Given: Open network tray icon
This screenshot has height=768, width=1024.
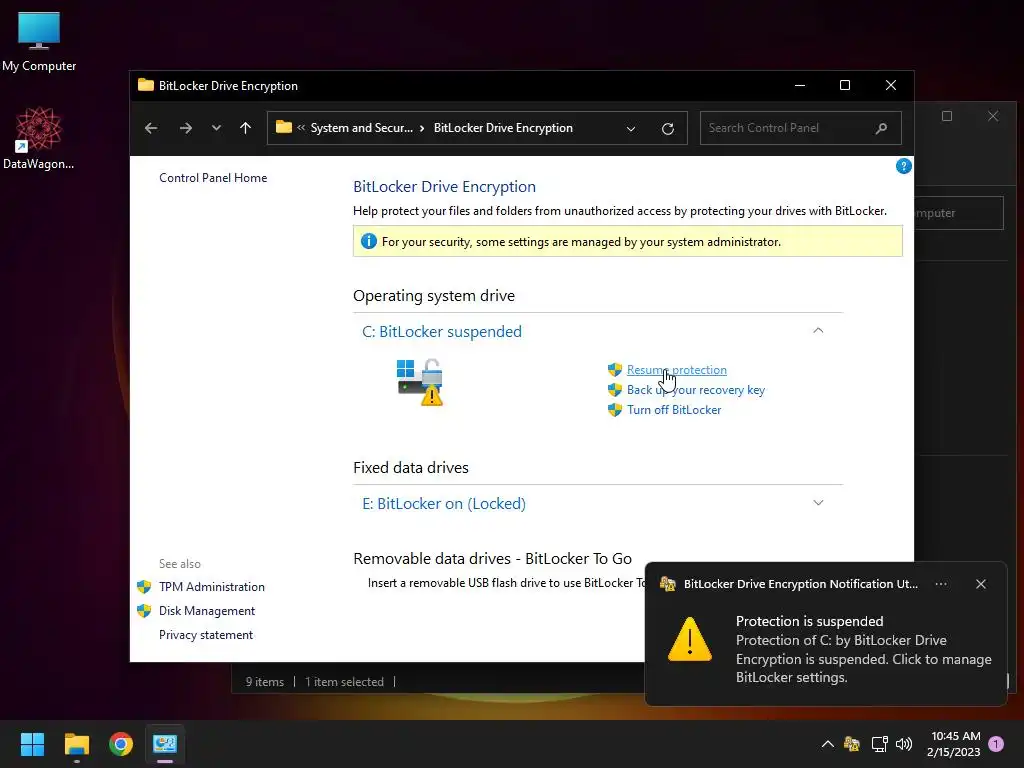Looking at the screenshot, I should 879,744.
